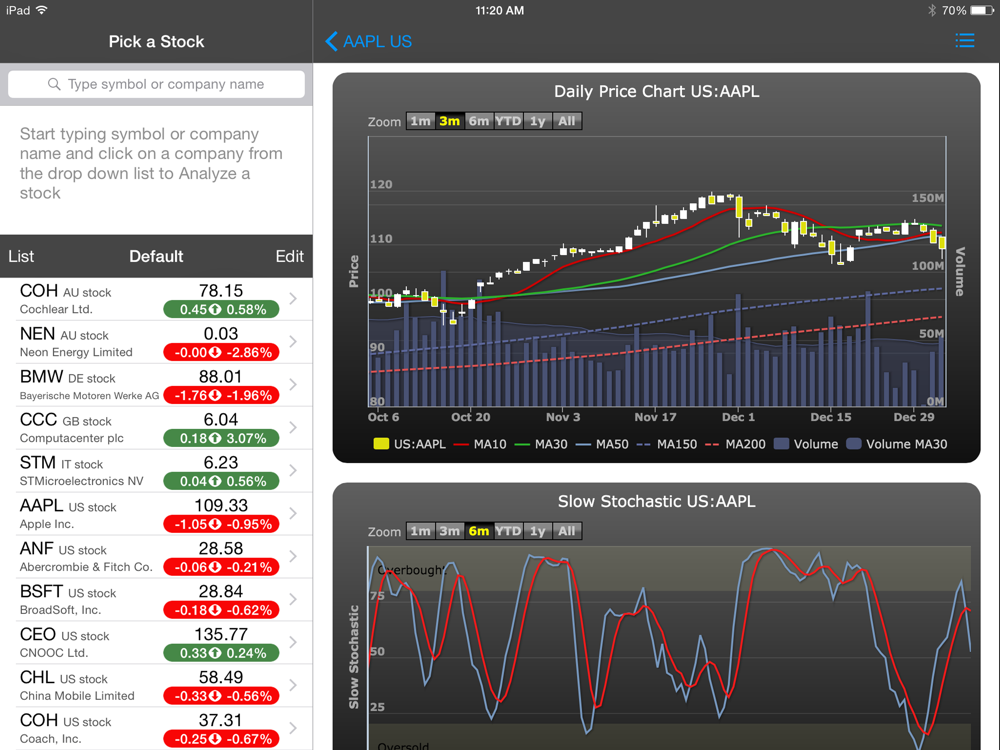This screenshot has width=1000, height=750.
Task: Click the Coach COH red change badge
Action: (221, 739)
